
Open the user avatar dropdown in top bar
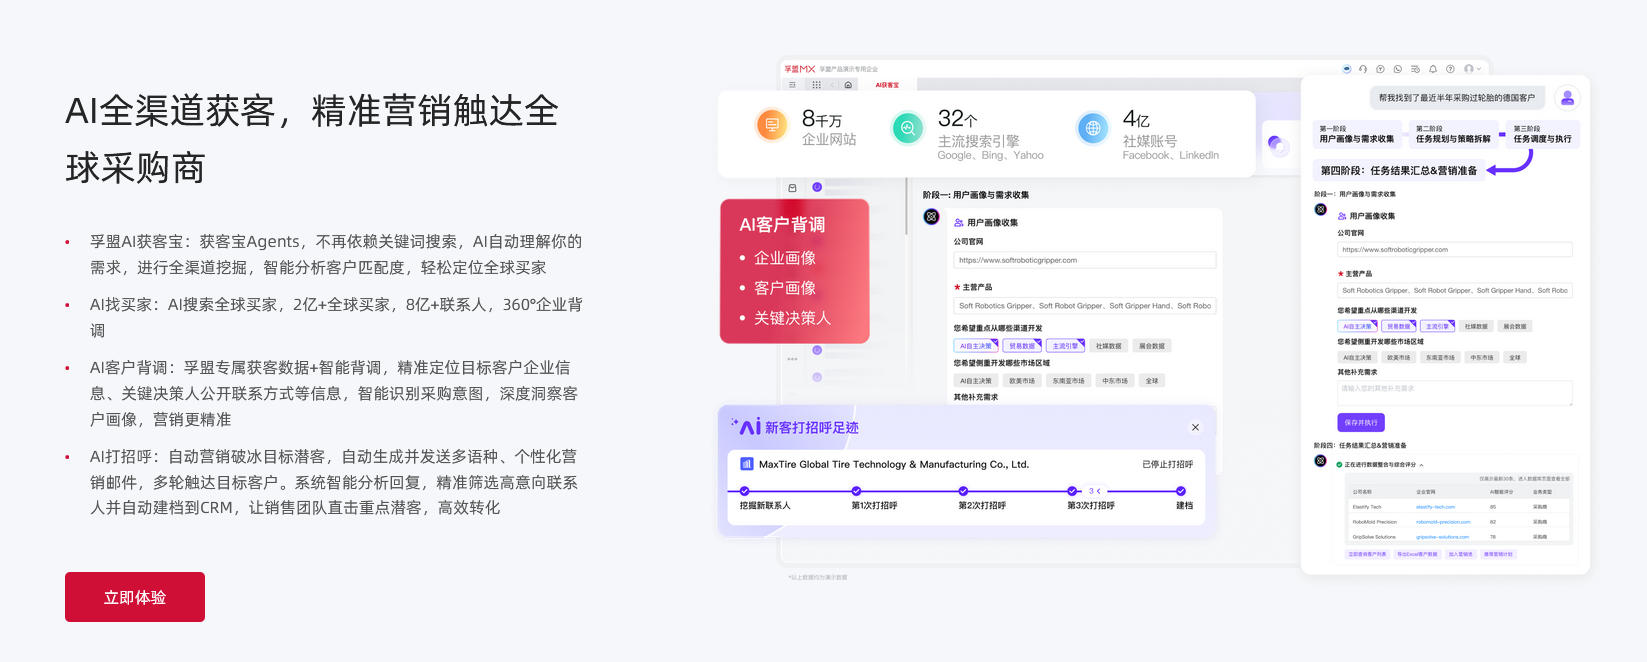tap(1472, 69)
